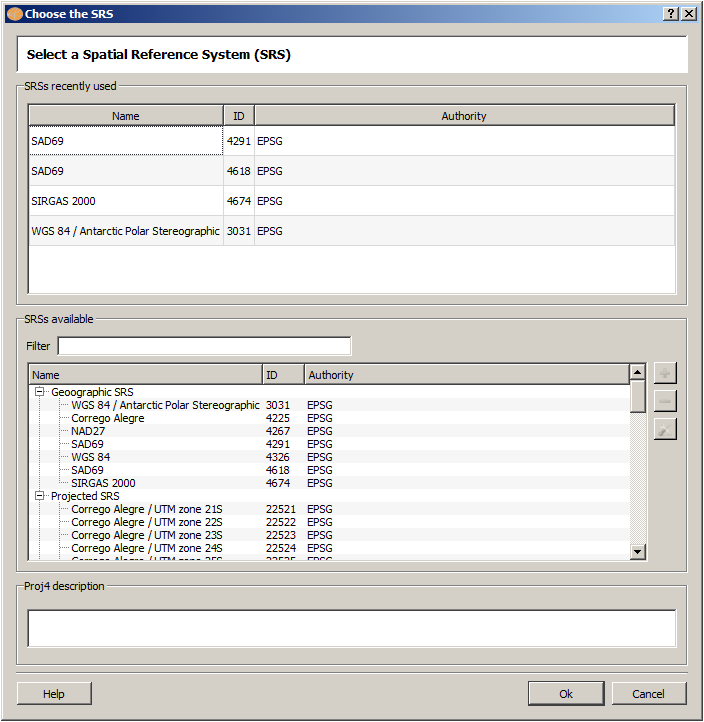Viewport: 704px width, 722px height.
Task: Select recently used WGS 84 / Antarctic Polar Stereographic
Action: (x=352, y=231)
